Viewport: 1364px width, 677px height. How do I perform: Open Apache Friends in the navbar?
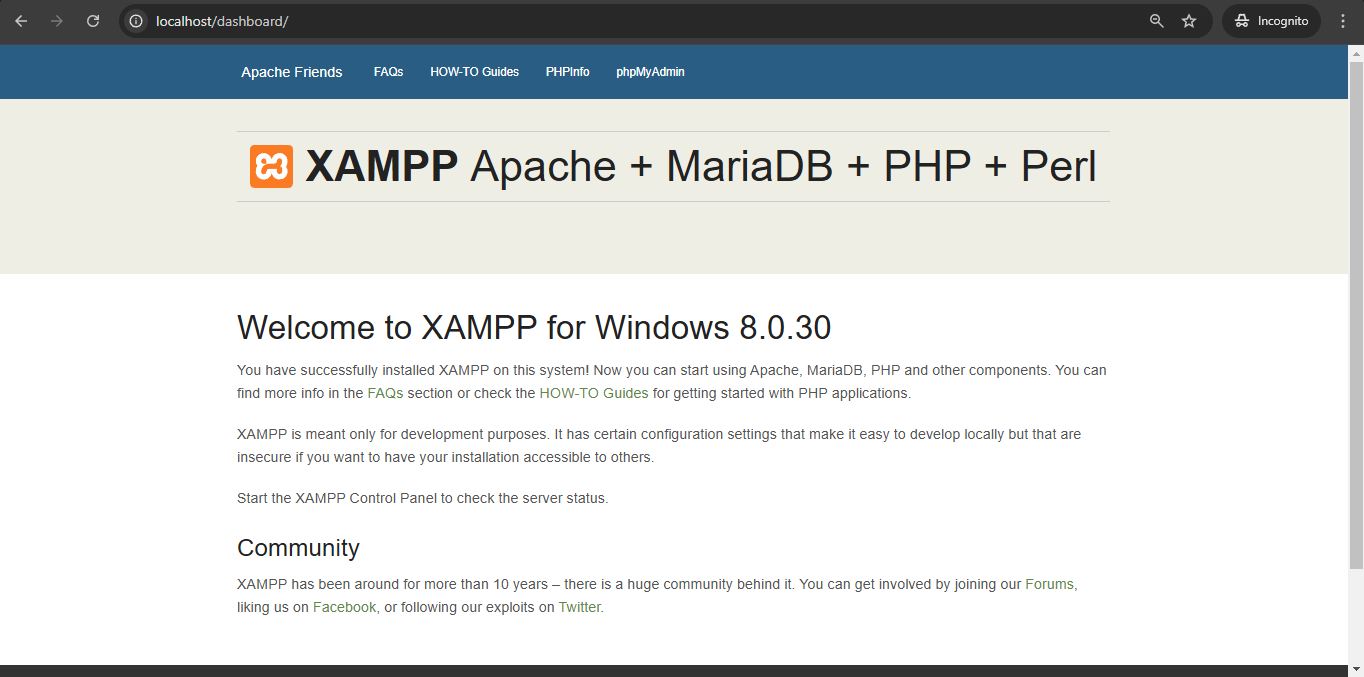(292, 72)
